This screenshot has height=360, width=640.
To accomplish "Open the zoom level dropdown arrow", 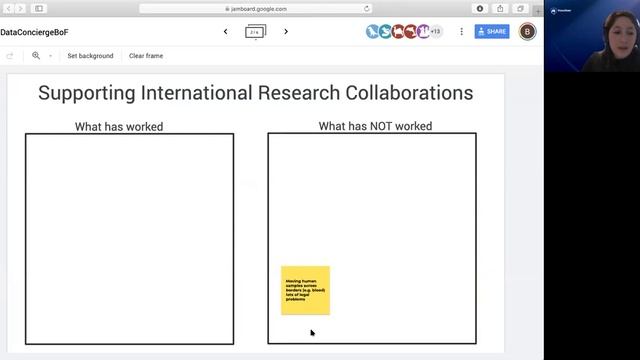I will [x=50, y=56].
